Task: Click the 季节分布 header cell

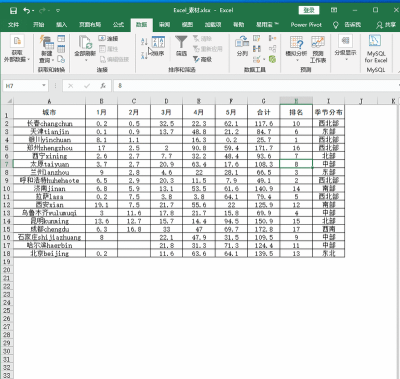Action: [328, 112]
